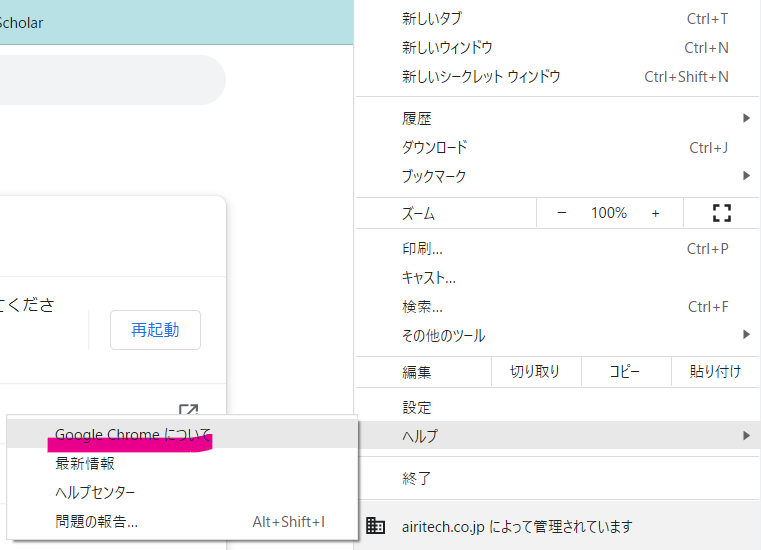Select the キャスト... cast option
Screen dimensions: 761x550
click(557, 278)
